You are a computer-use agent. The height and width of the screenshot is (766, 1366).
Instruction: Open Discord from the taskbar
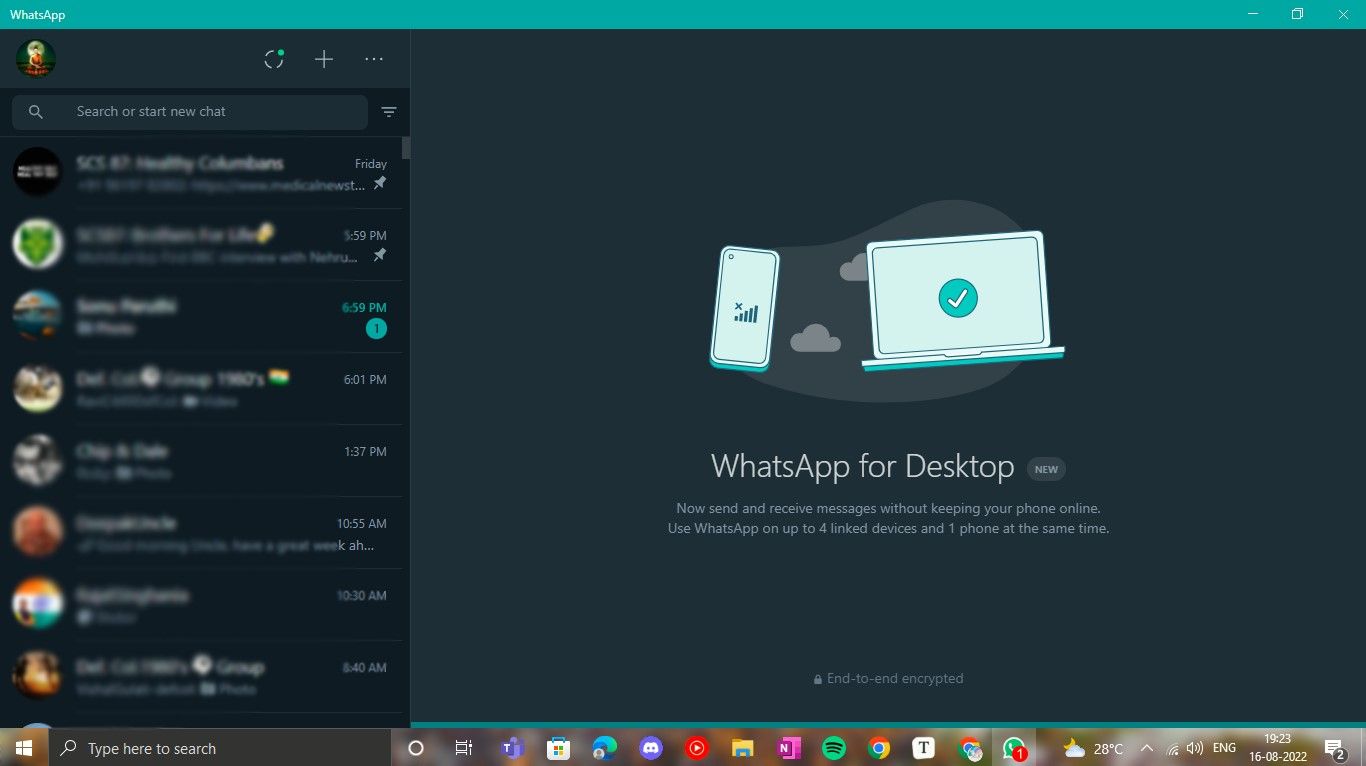tap(651, 748)
